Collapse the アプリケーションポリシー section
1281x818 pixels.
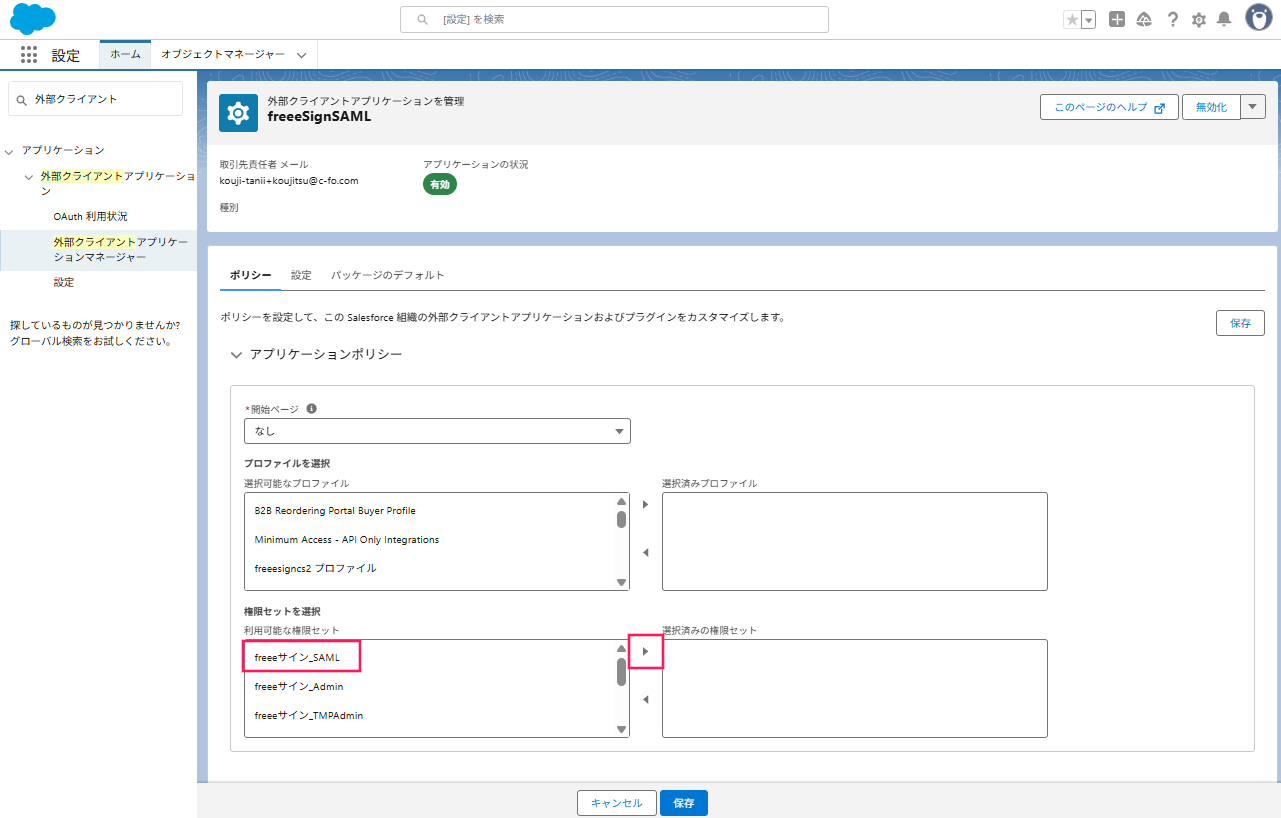[x=236, y=355]
